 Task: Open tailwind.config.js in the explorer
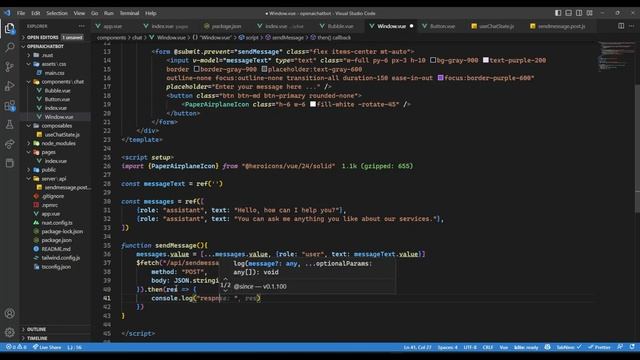pyautogui.click(x=55, y=258)
